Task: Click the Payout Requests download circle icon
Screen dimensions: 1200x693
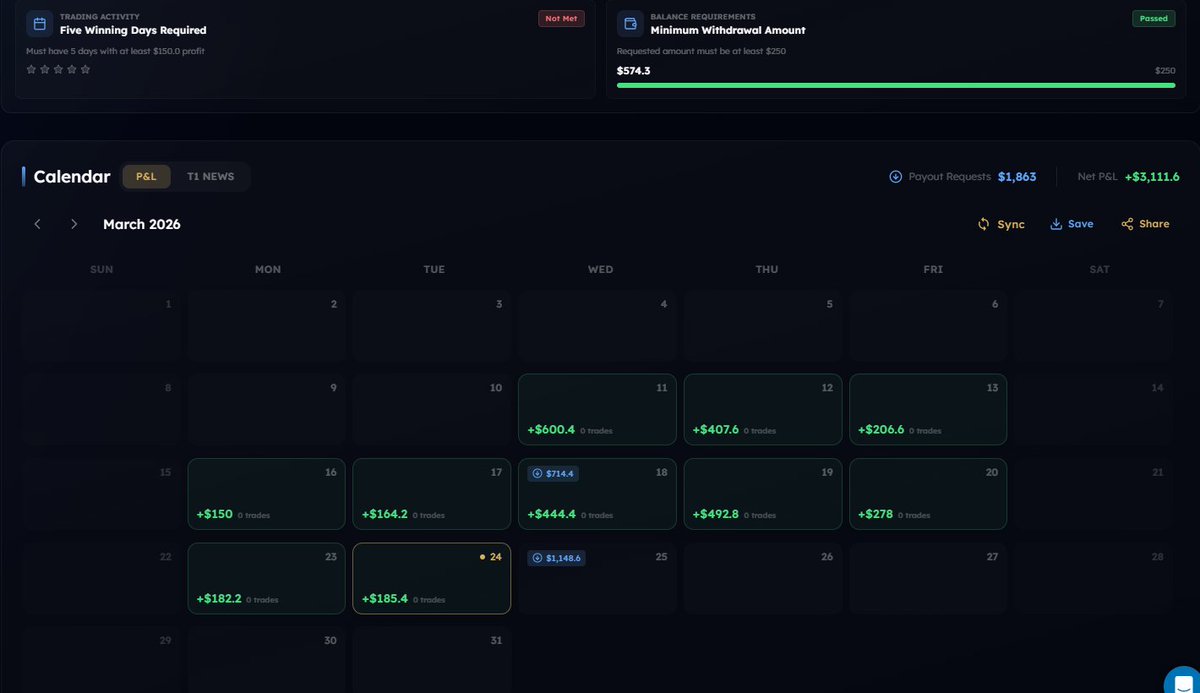Action: pos(896,177)
